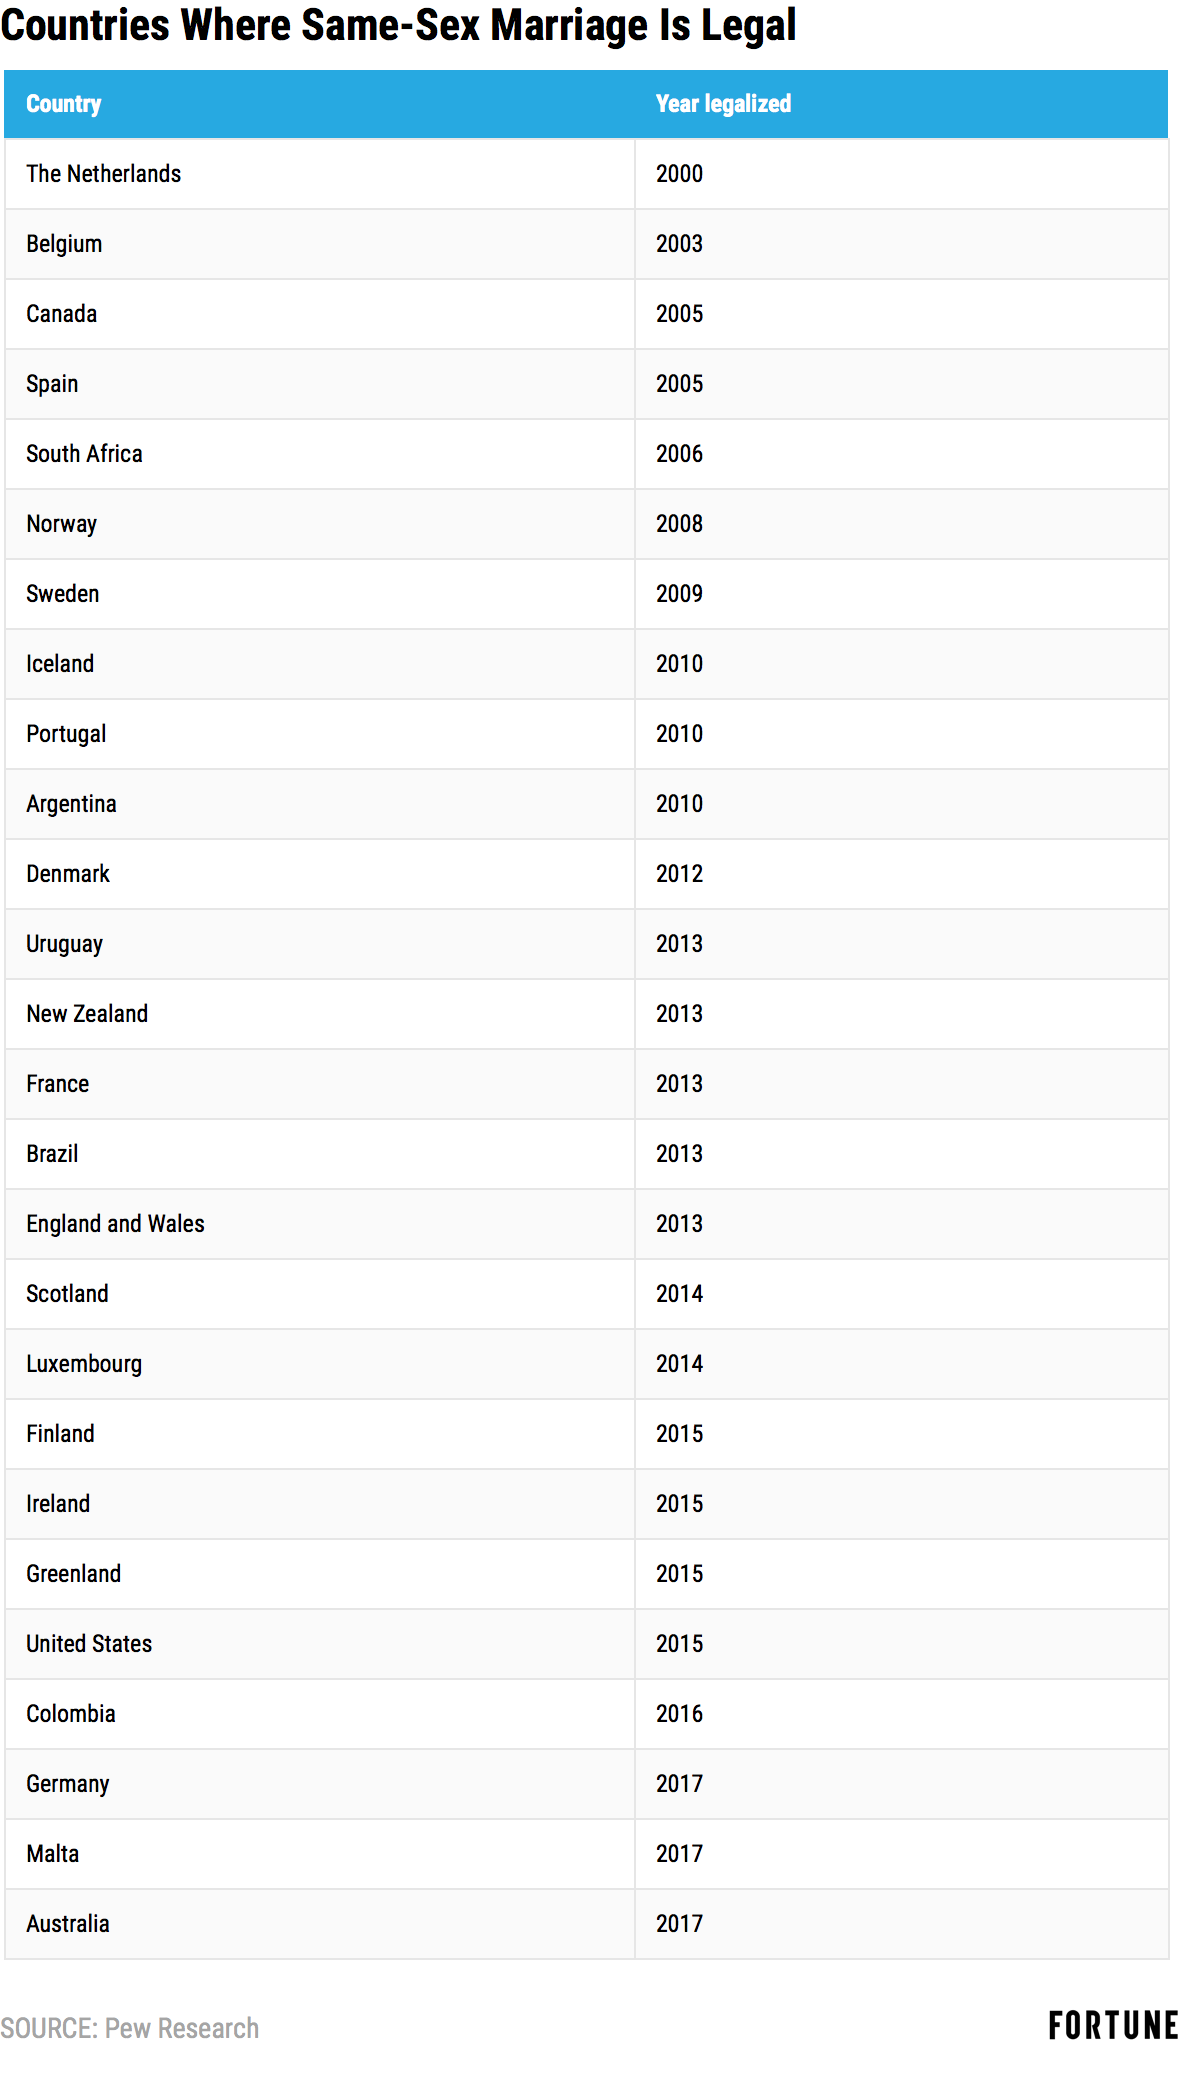Select the New Zealand row label

point(87,1014)
